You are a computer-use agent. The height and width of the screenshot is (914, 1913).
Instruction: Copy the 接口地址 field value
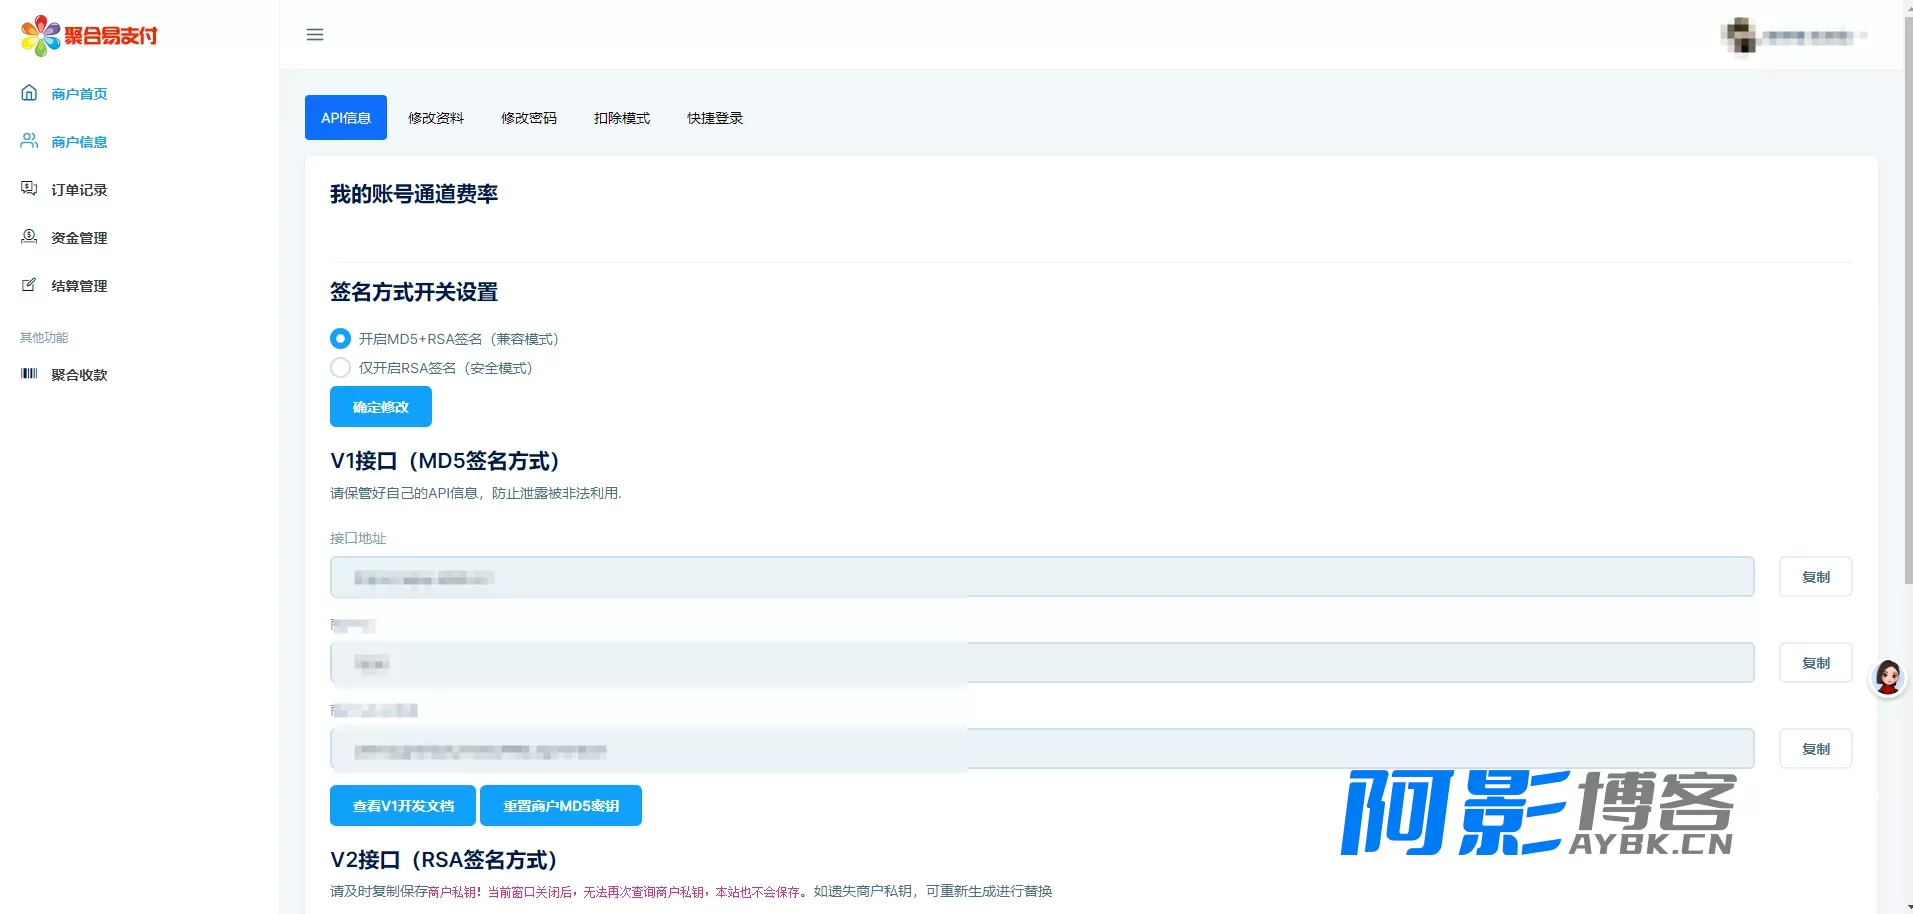click(x=1816, y=577)
